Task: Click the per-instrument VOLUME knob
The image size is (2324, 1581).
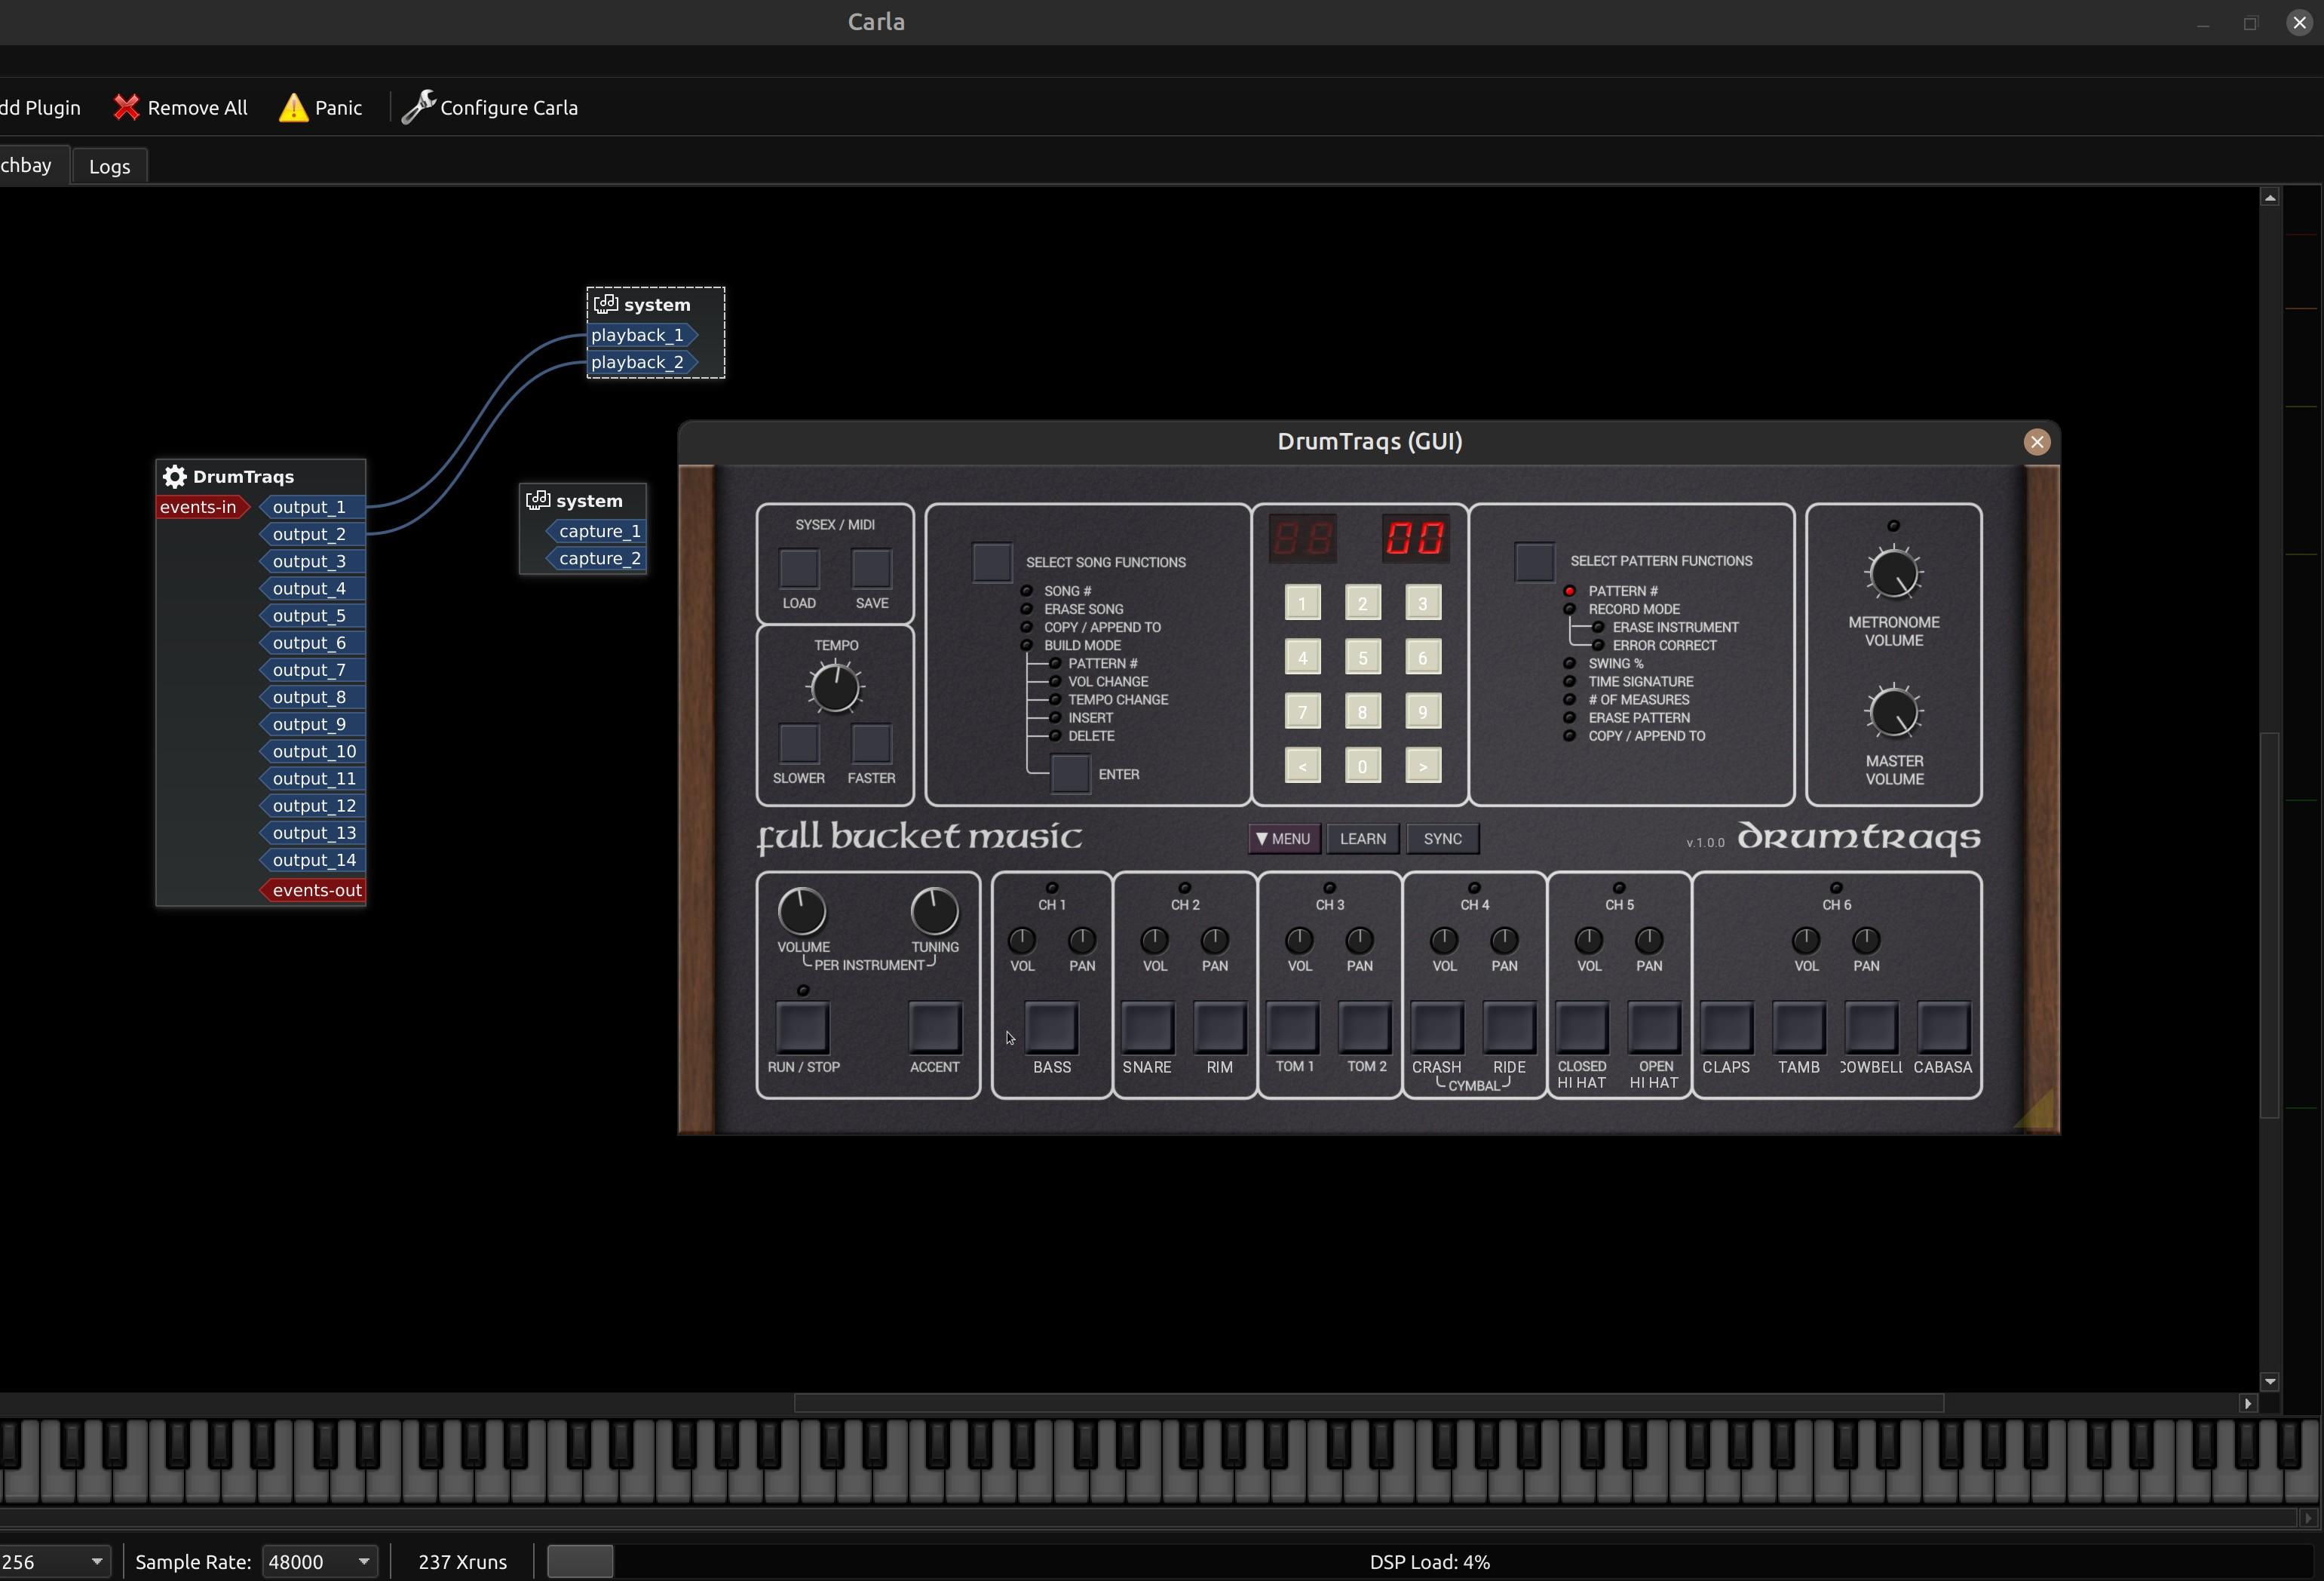Action: click(x=802, y=911)
